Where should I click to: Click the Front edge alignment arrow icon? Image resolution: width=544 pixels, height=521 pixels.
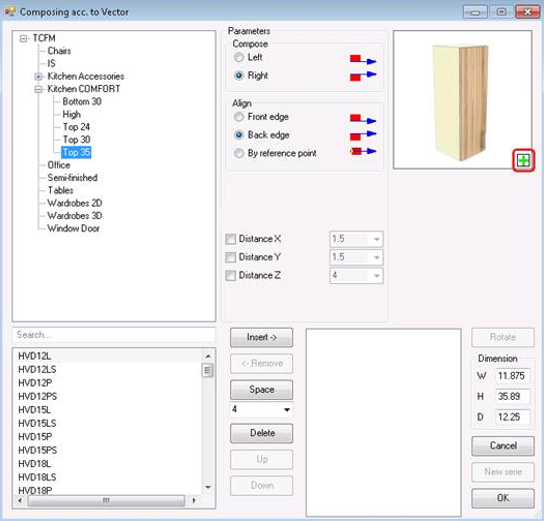click(x=363, y=119)
